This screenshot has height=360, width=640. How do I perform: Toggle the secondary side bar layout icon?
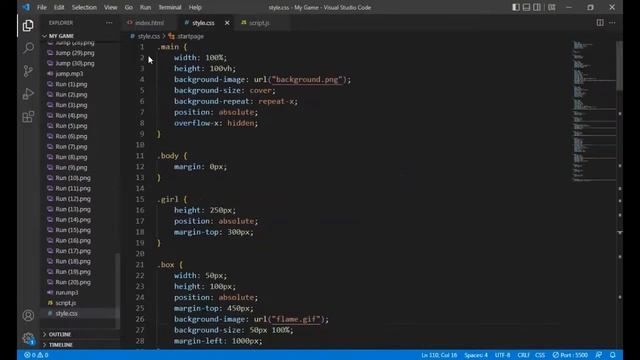click(537, 7)
